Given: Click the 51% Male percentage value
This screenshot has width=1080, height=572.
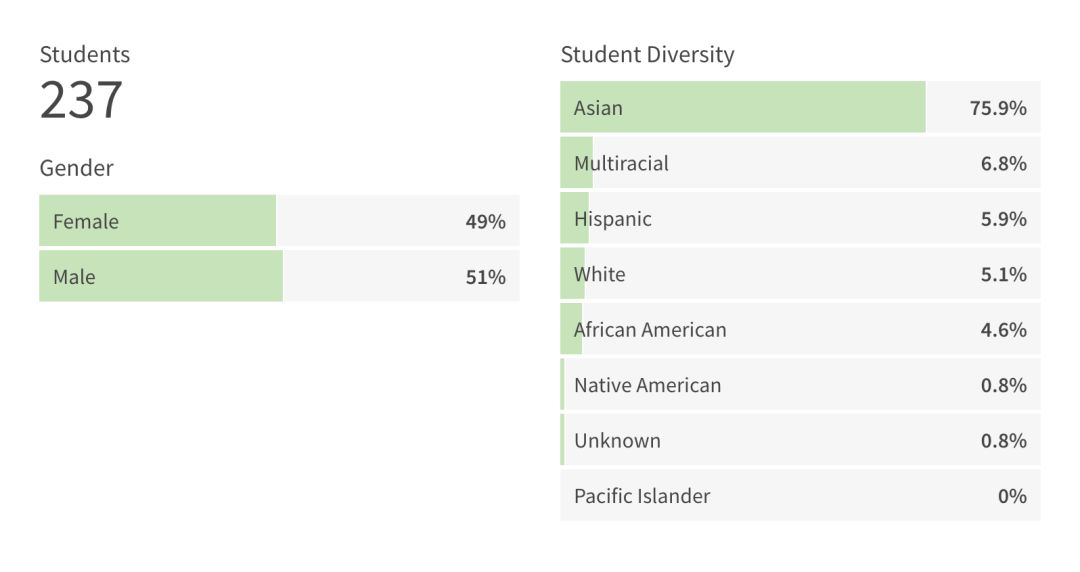Looking at the screenshot, I should point(485,277).
